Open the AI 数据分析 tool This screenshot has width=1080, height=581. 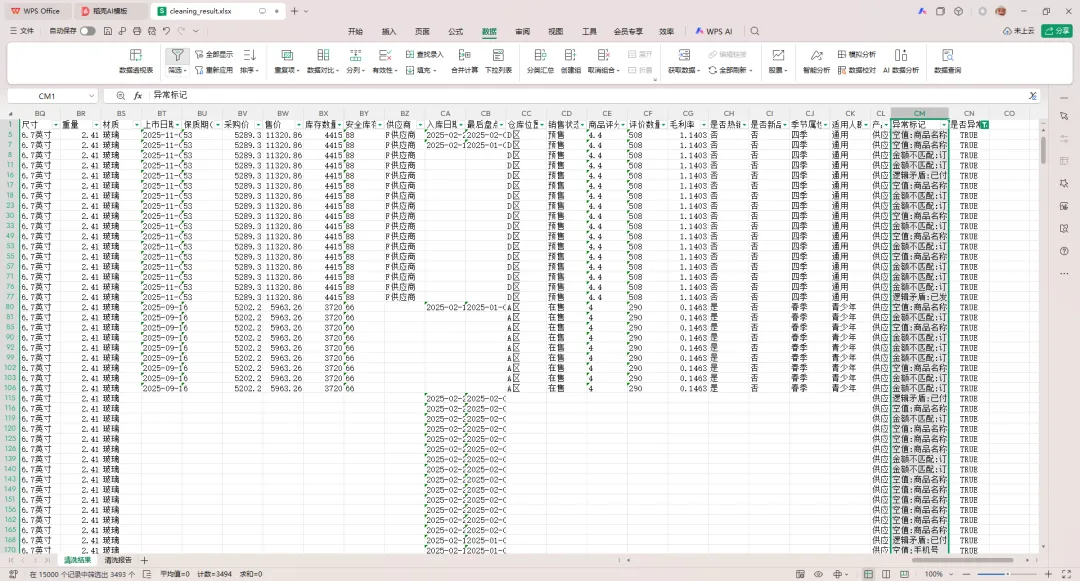pyautogui.click(x=901, y=61)
